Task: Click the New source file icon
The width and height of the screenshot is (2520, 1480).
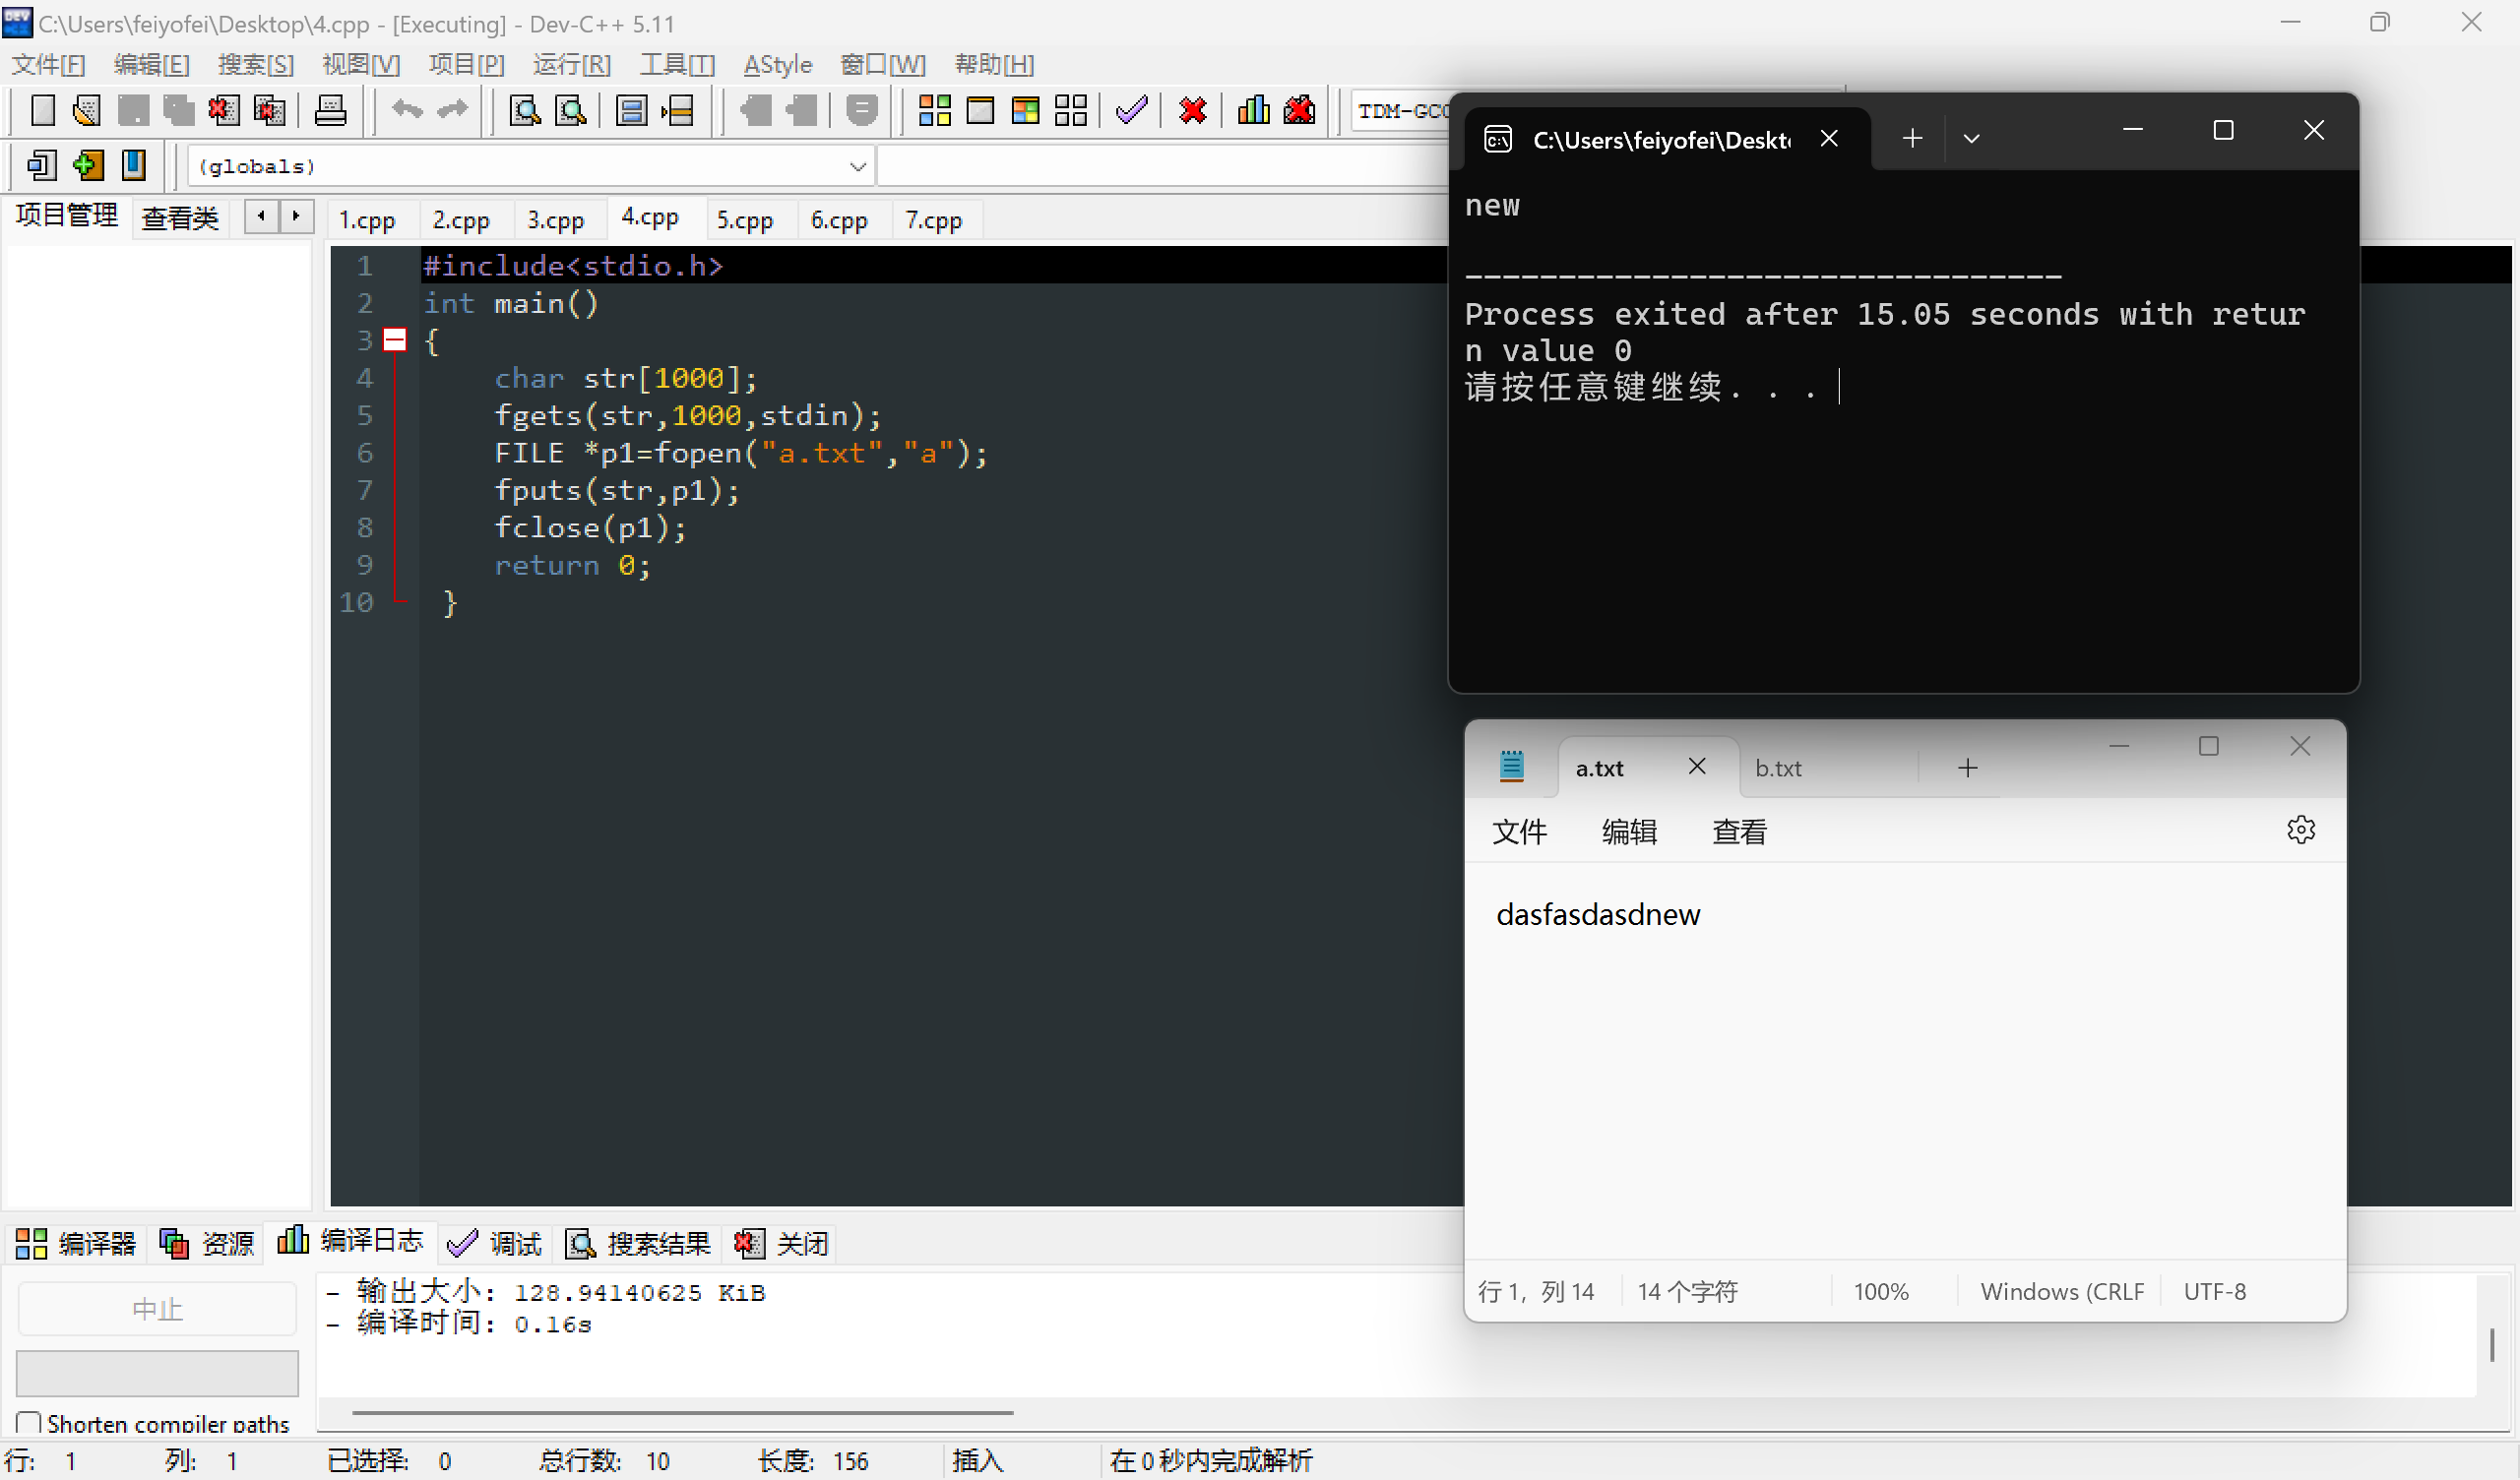Action: pyautogui.click(x=42, y=110)
